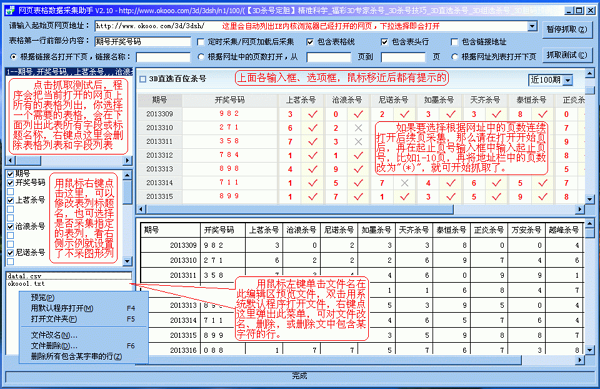Click the 完成 status bar
The width and height of the screenshot is (600, 389).
point(300,376)
